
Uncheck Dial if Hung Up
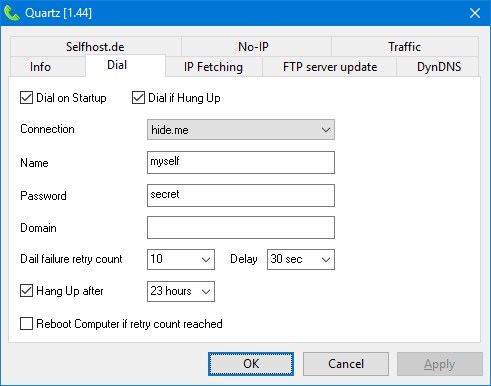coord(138,98)
